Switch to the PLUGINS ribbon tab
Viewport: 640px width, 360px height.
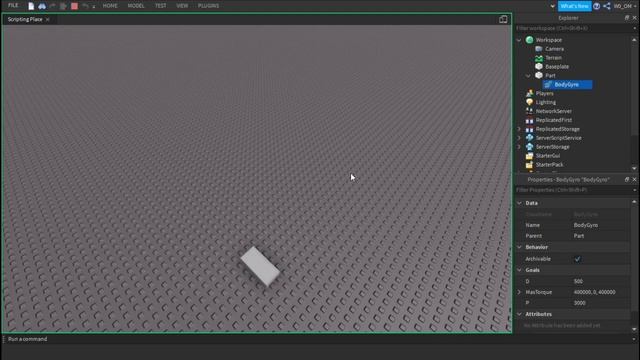tap(208, 6)
